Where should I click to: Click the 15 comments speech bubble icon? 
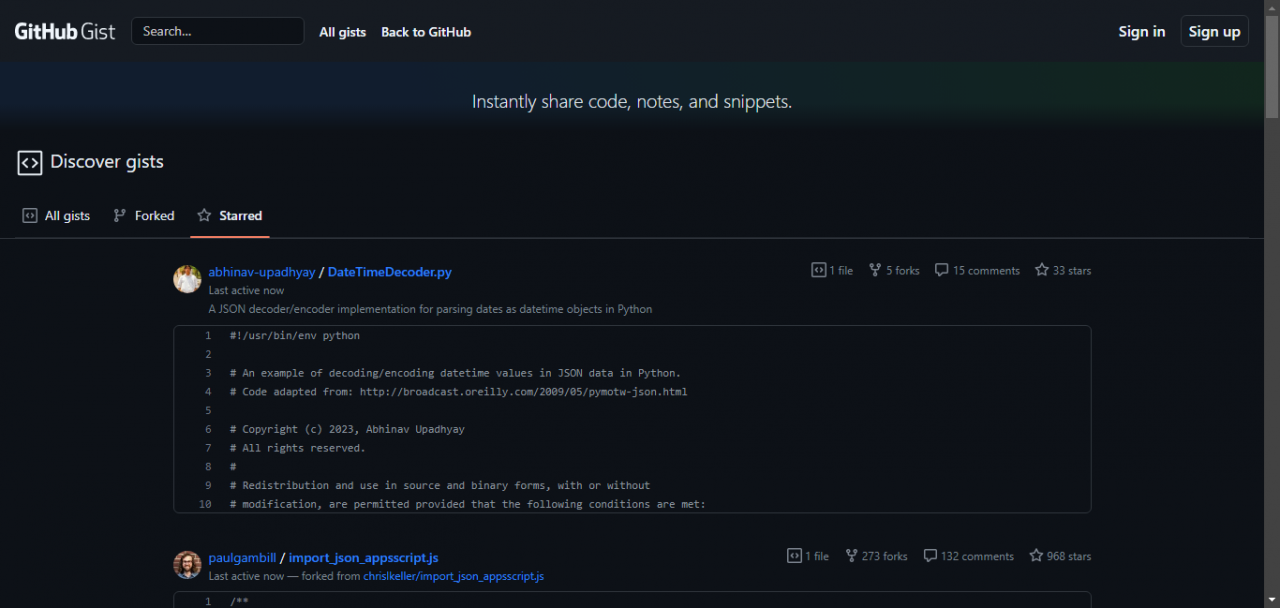(x=941, y=270)
